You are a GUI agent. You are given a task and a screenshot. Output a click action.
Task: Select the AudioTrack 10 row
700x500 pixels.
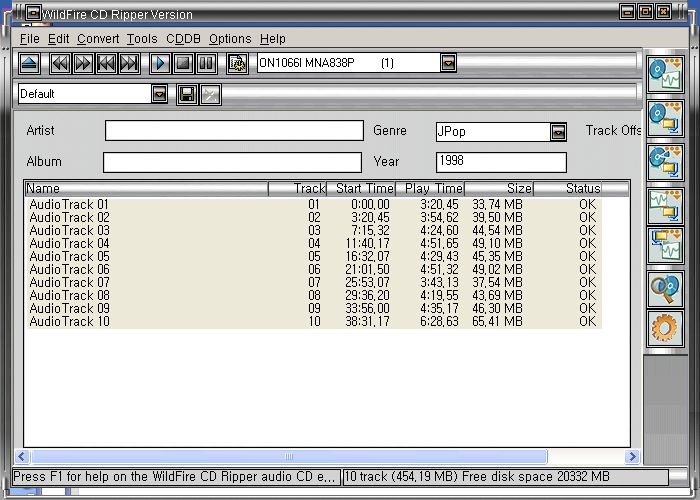point(314,321)
